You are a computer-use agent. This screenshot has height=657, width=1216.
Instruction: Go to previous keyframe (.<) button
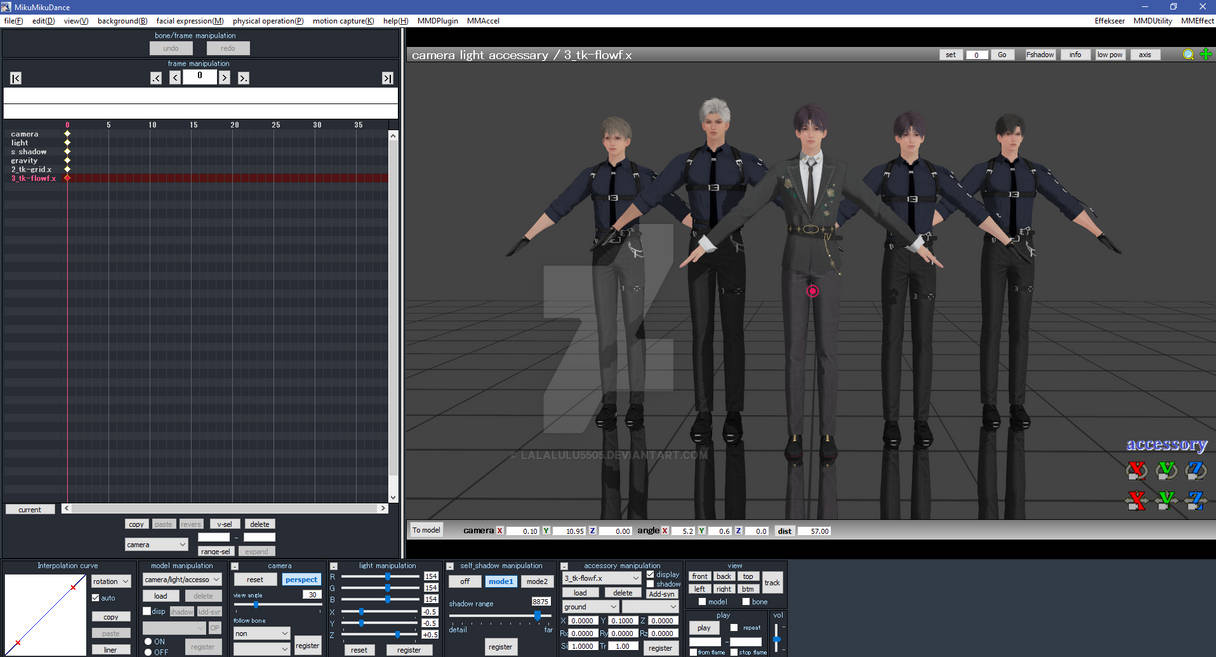[x=156, y=78]
